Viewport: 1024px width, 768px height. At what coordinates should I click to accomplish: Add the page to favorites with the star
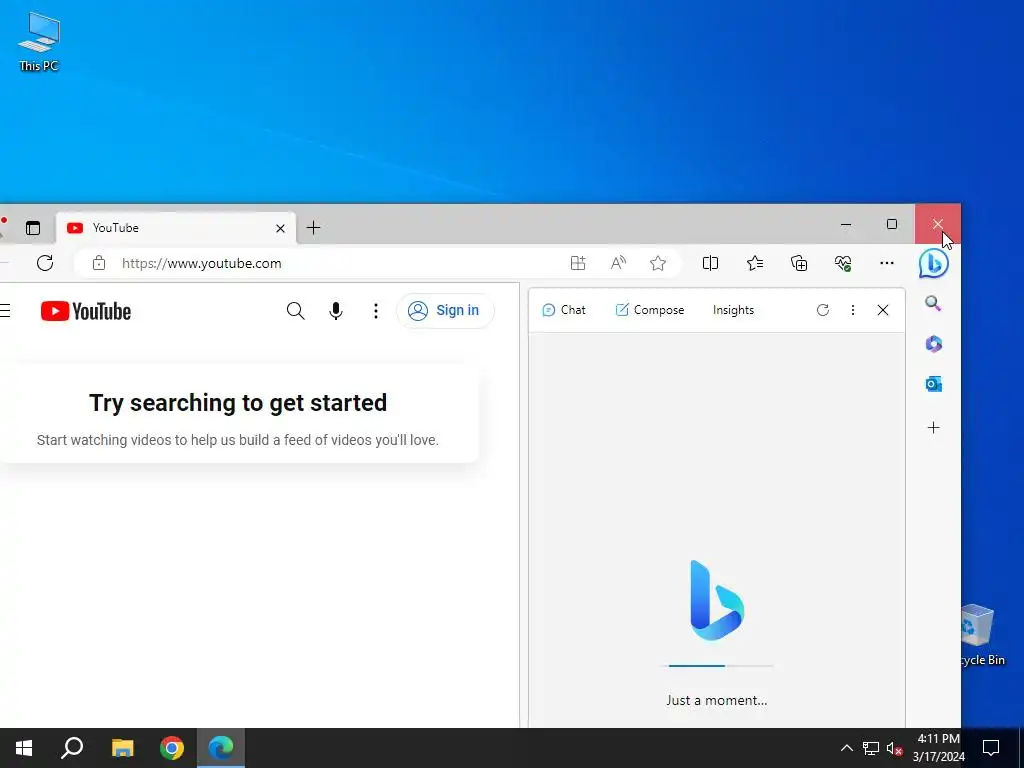(x=658, y=263)
